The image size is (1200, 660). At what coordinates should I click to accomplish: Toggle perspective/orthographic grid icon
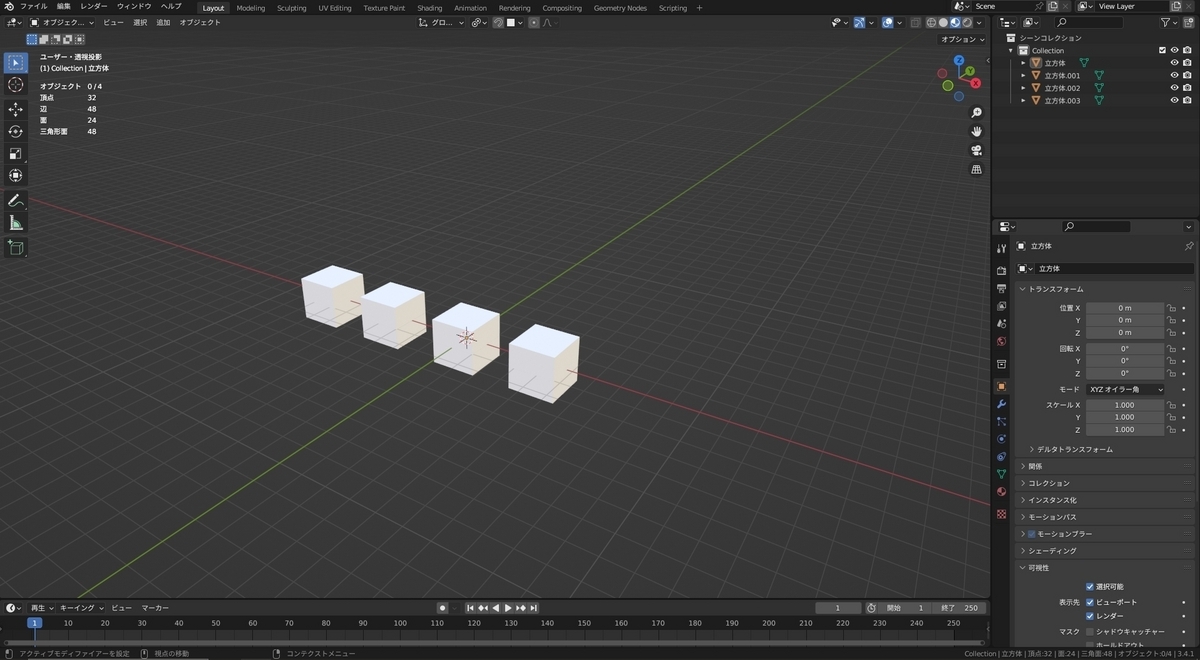click(x=976, y=170)
